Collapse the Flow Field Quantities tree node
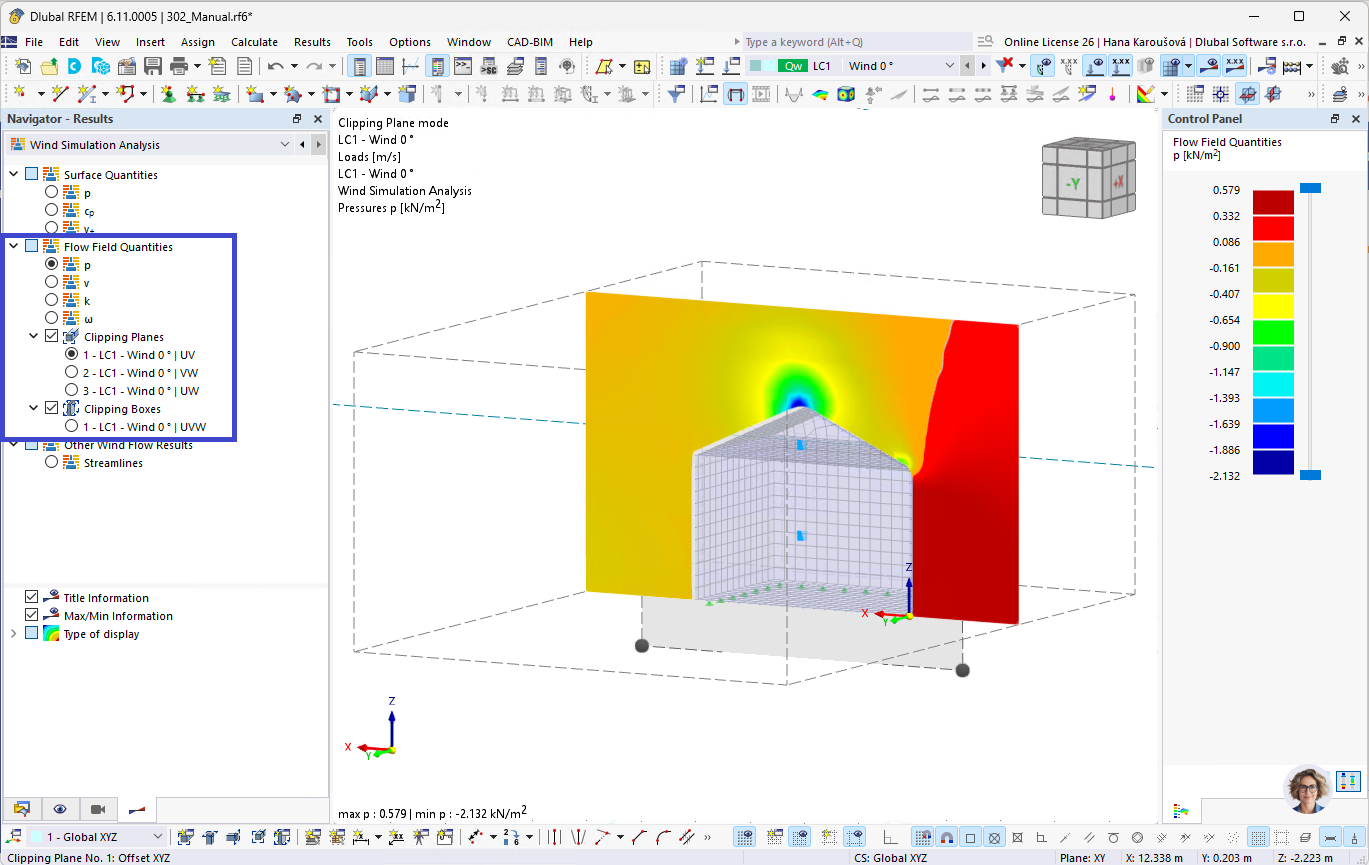Viewport: 1369px width, 865px height. click(x=12, y=246)
